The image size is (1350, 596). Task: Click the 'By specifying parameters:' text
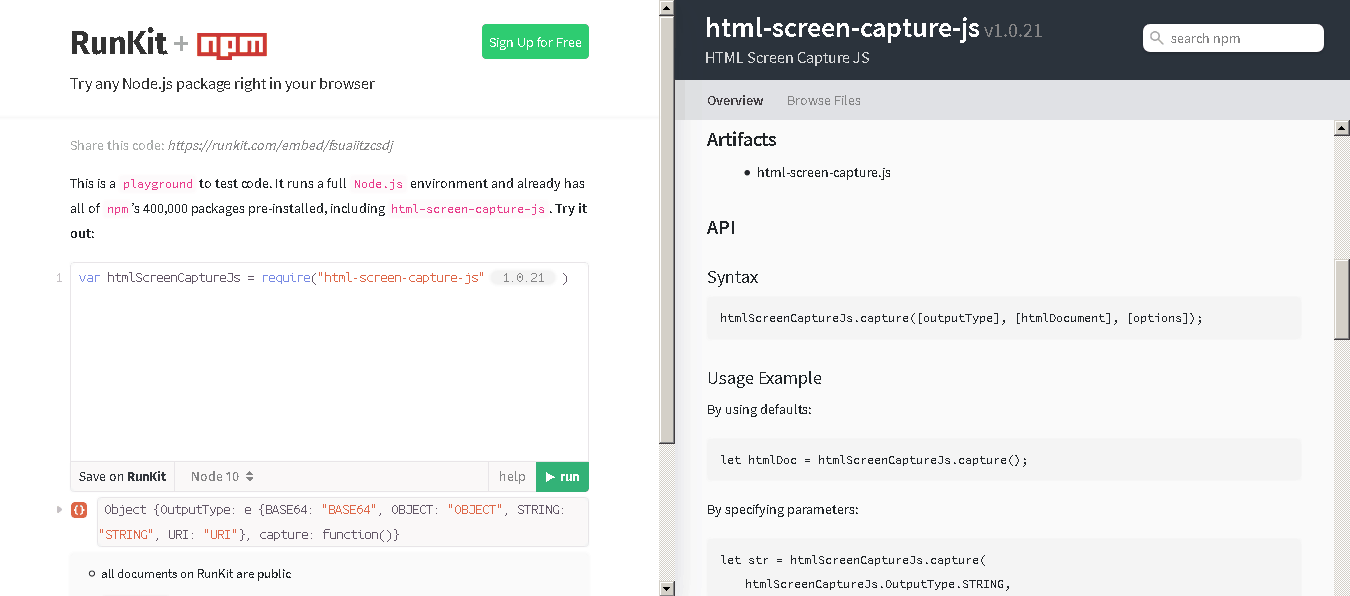(782, 509)
